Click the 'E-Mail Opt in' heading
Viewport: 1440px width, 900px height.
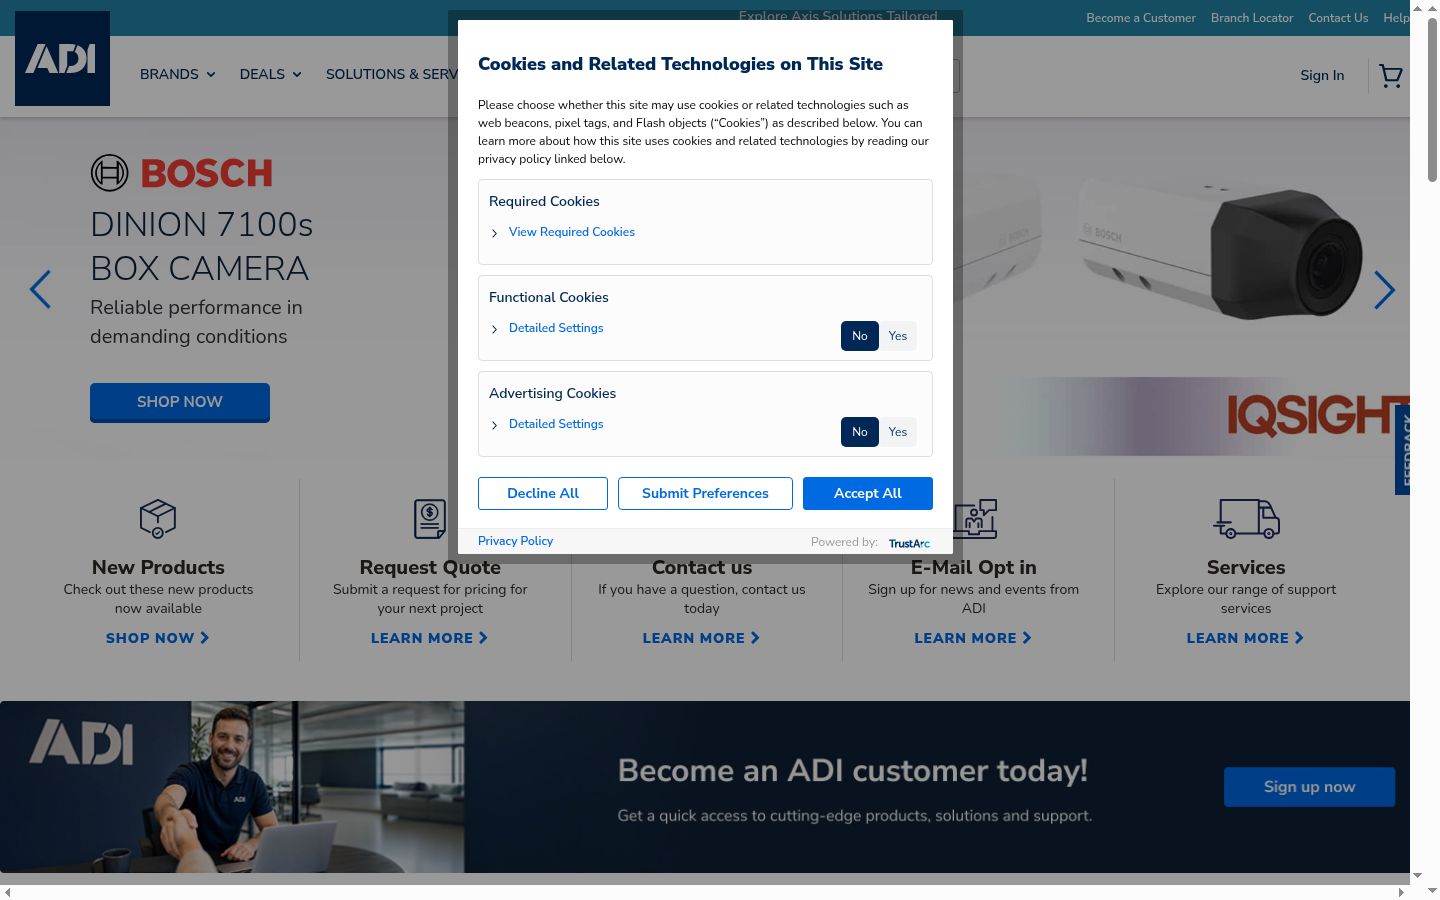(974, 567)
